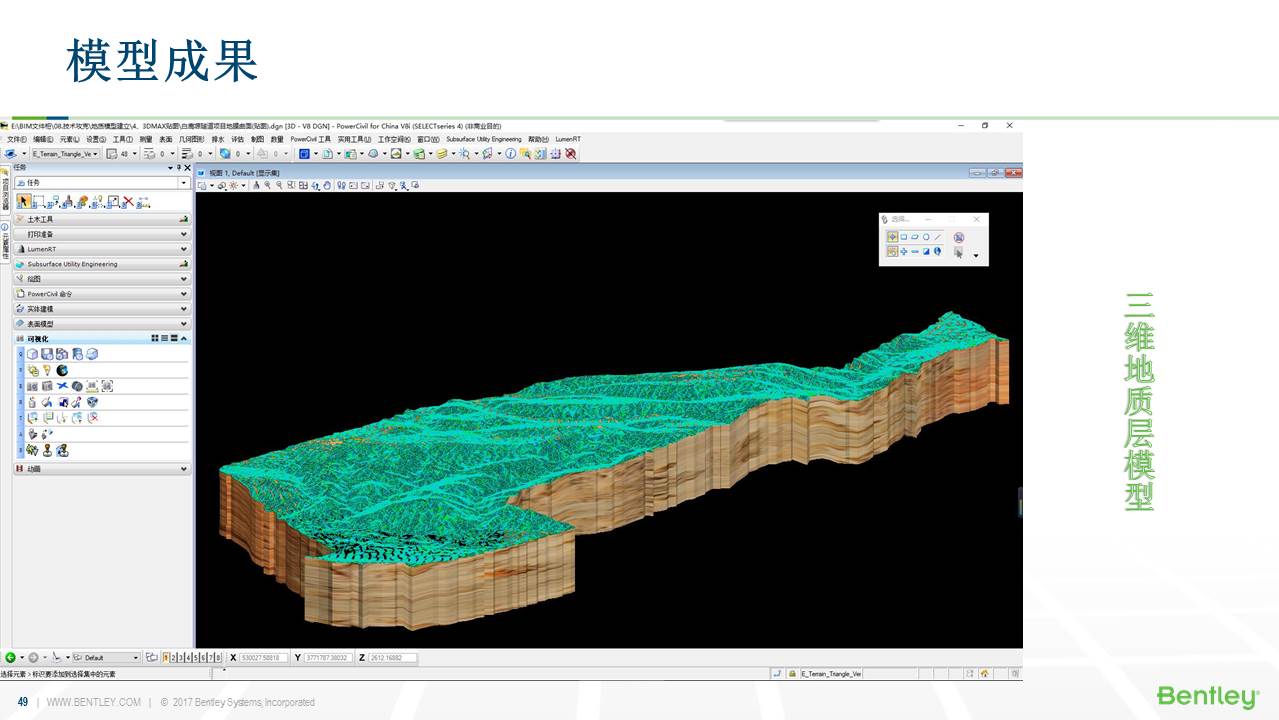1279x720 pixels.
Task: Open the Default ACS dropdown in bottom bar
Action: coord(106,658)
